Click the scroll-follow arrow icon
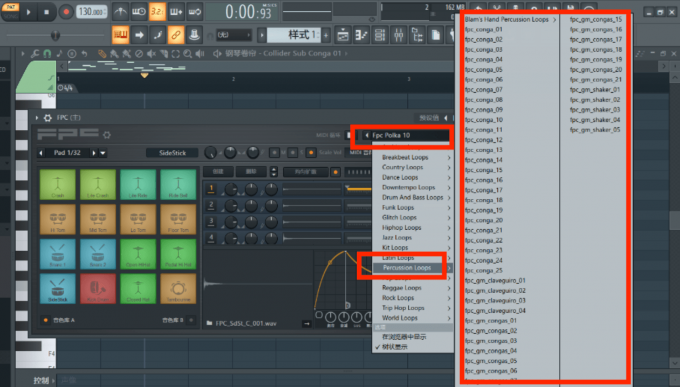Image resolution: width=680 pixels, height=387 pixels. (139, 35)
